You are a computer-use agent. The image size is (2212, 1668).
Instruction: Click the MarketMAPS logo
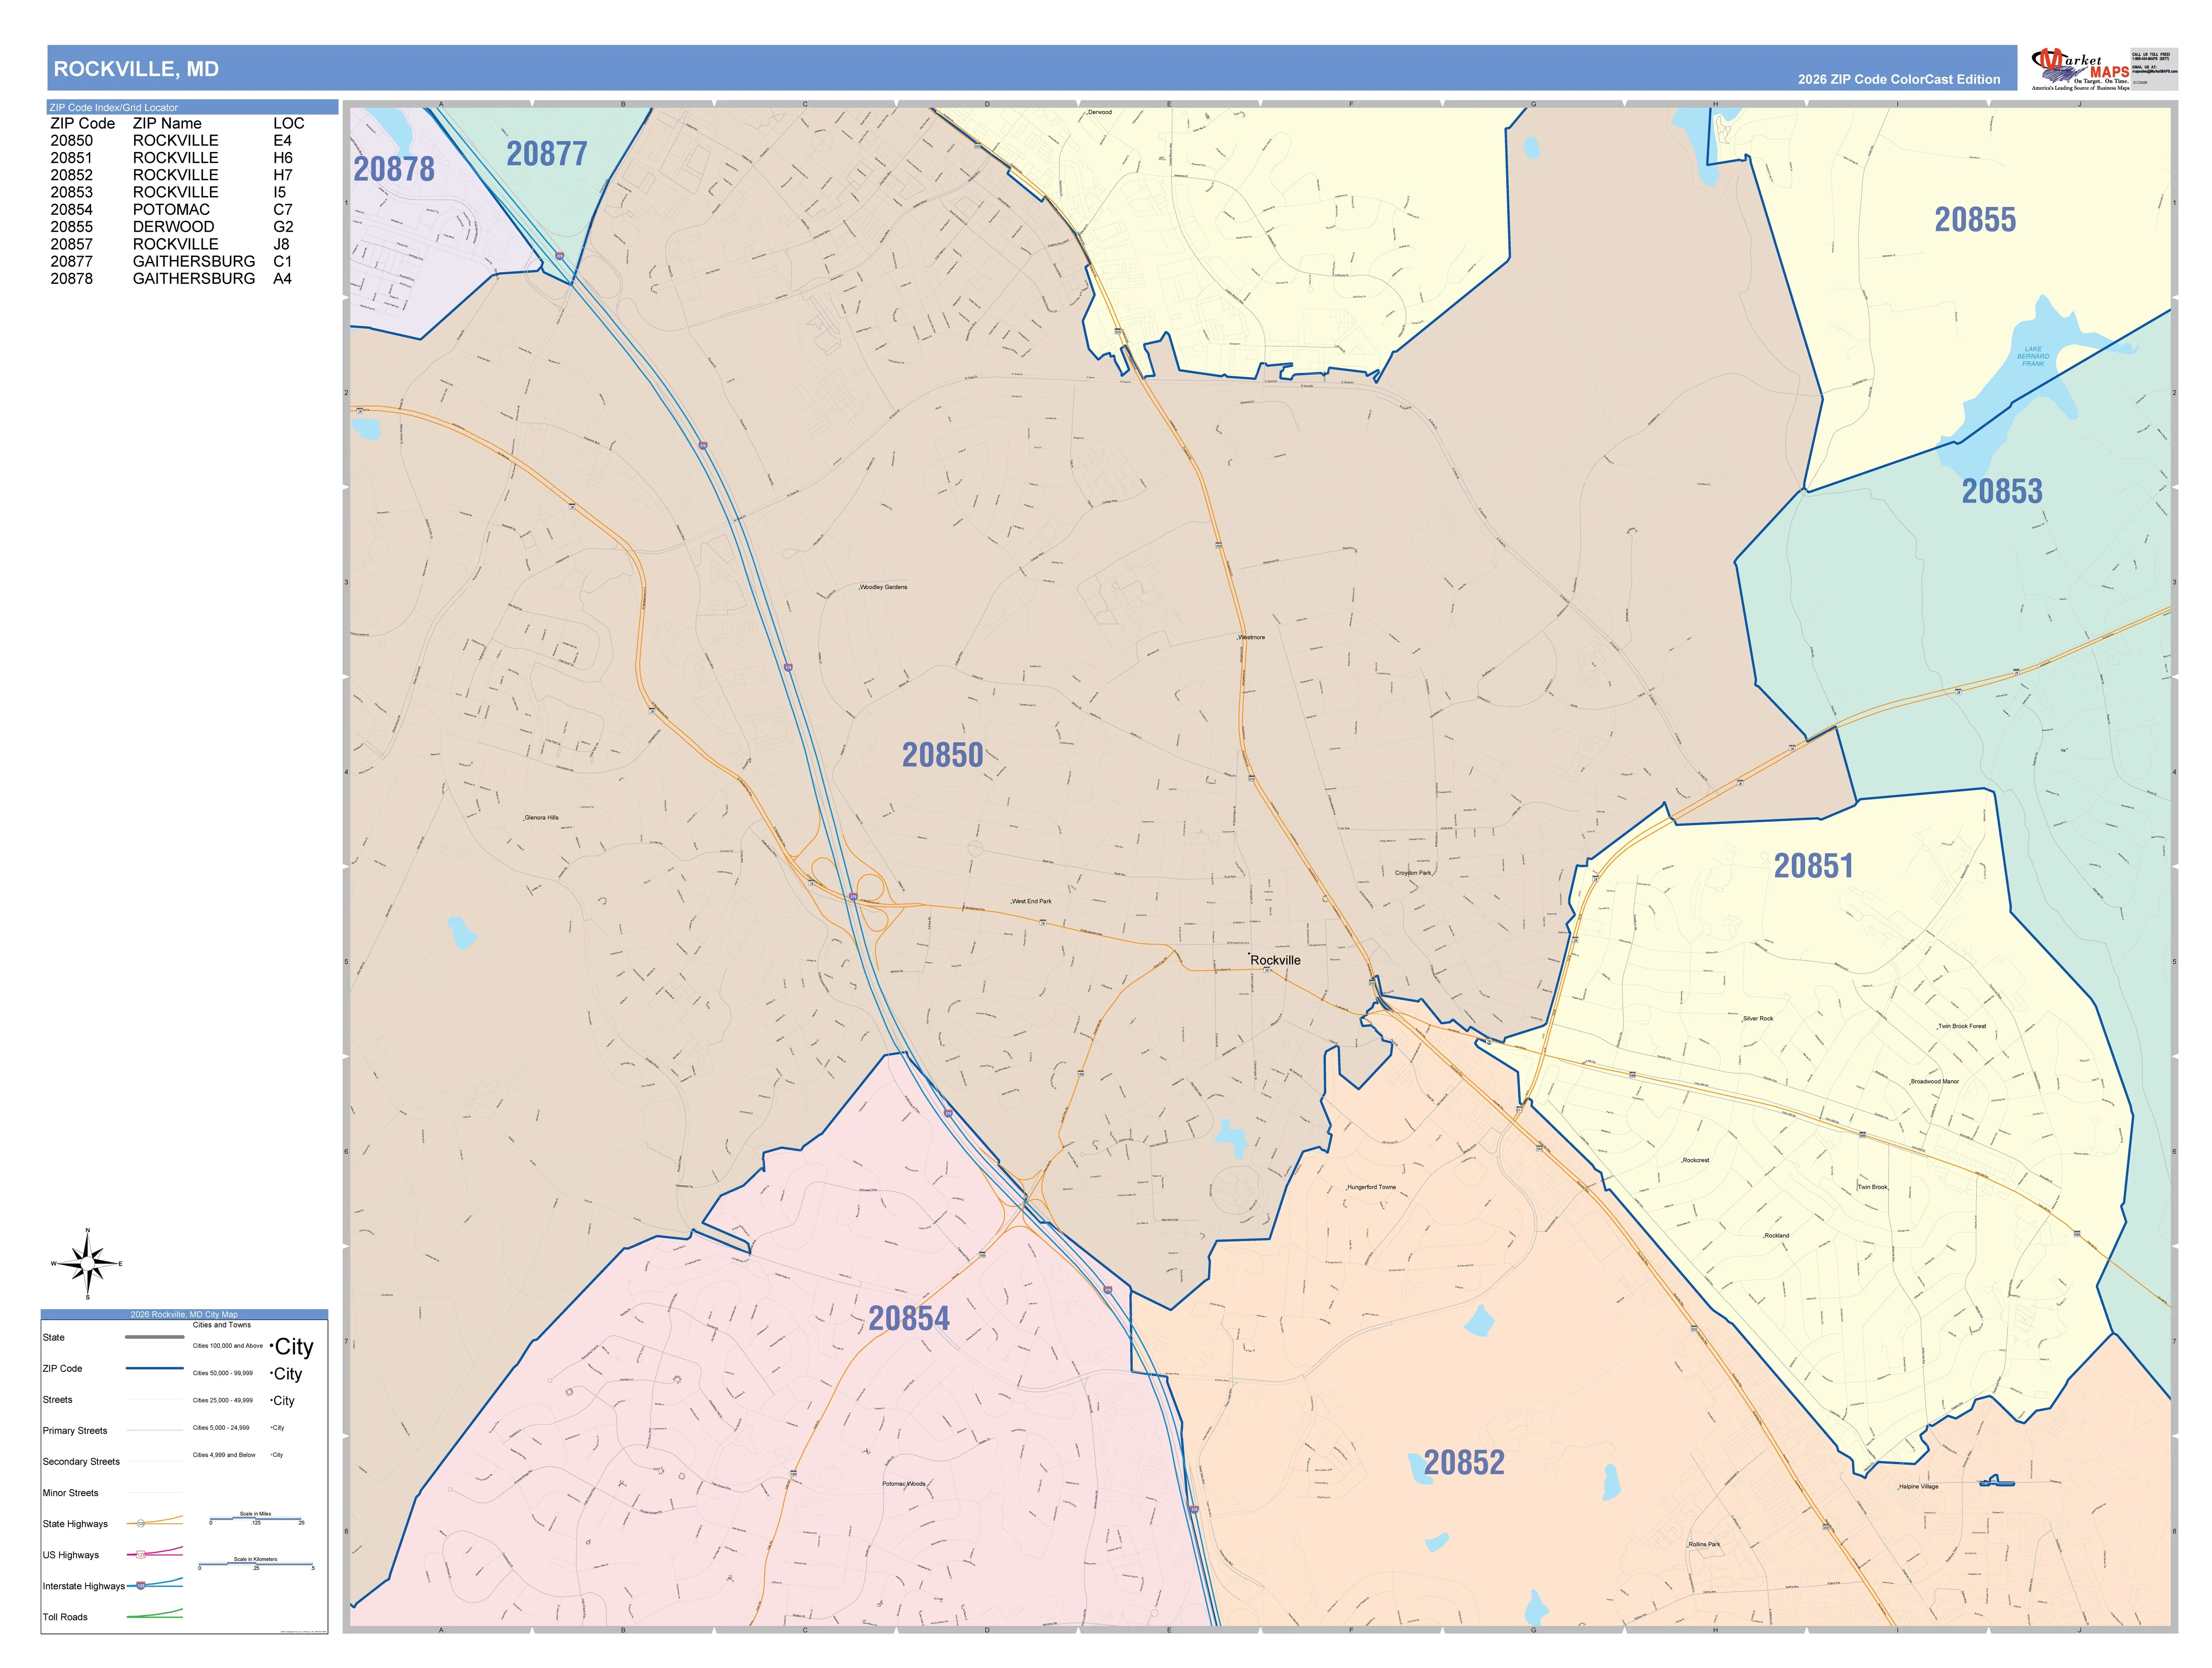[2080, 69]
